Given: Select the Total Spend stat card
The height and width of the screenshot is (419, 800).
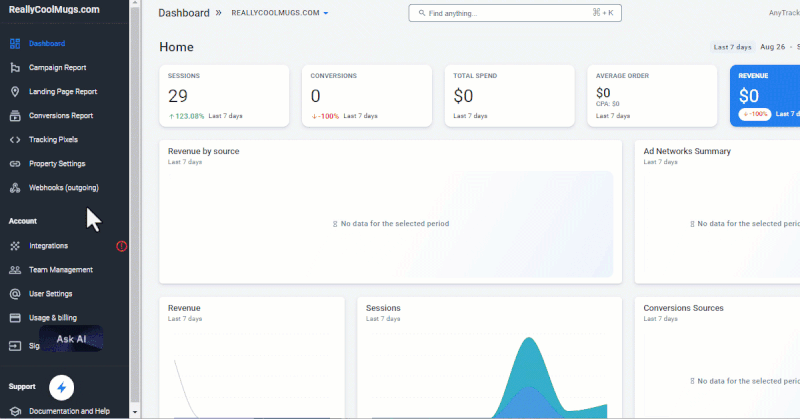Looking at the screenshot, I should 510,96.
